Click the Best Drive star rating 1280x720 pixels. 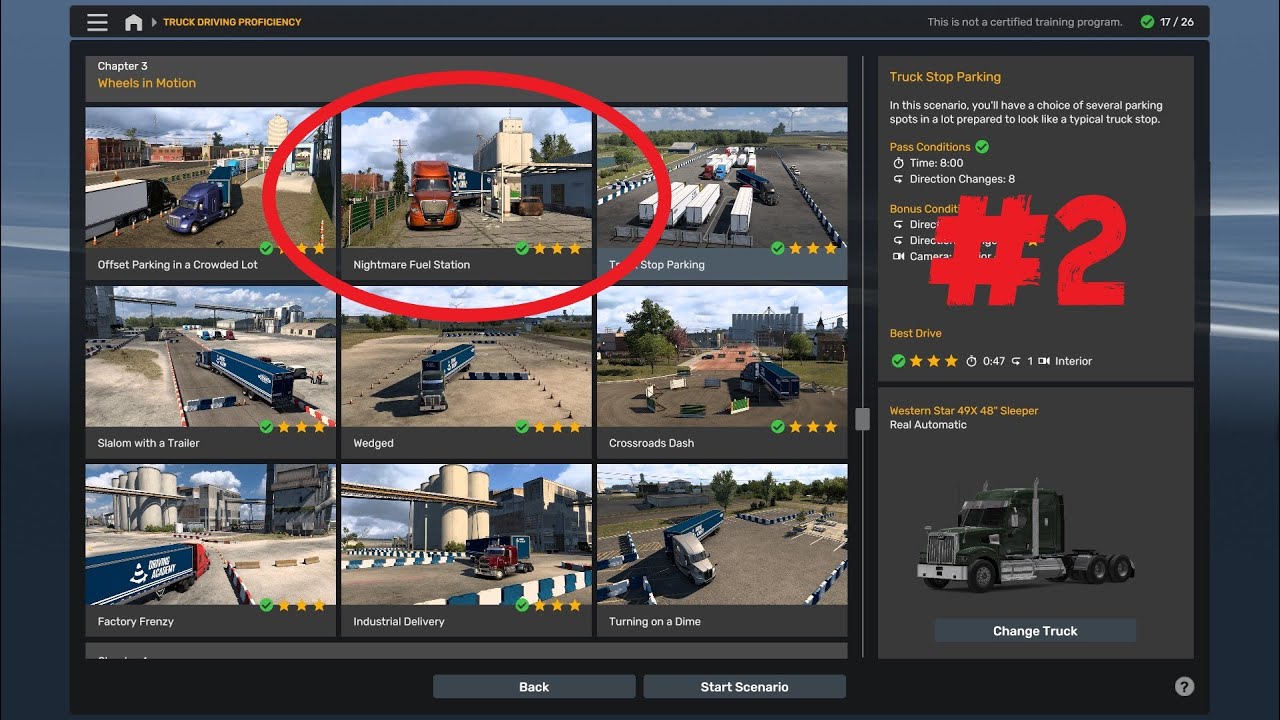[x=934, y=361]
